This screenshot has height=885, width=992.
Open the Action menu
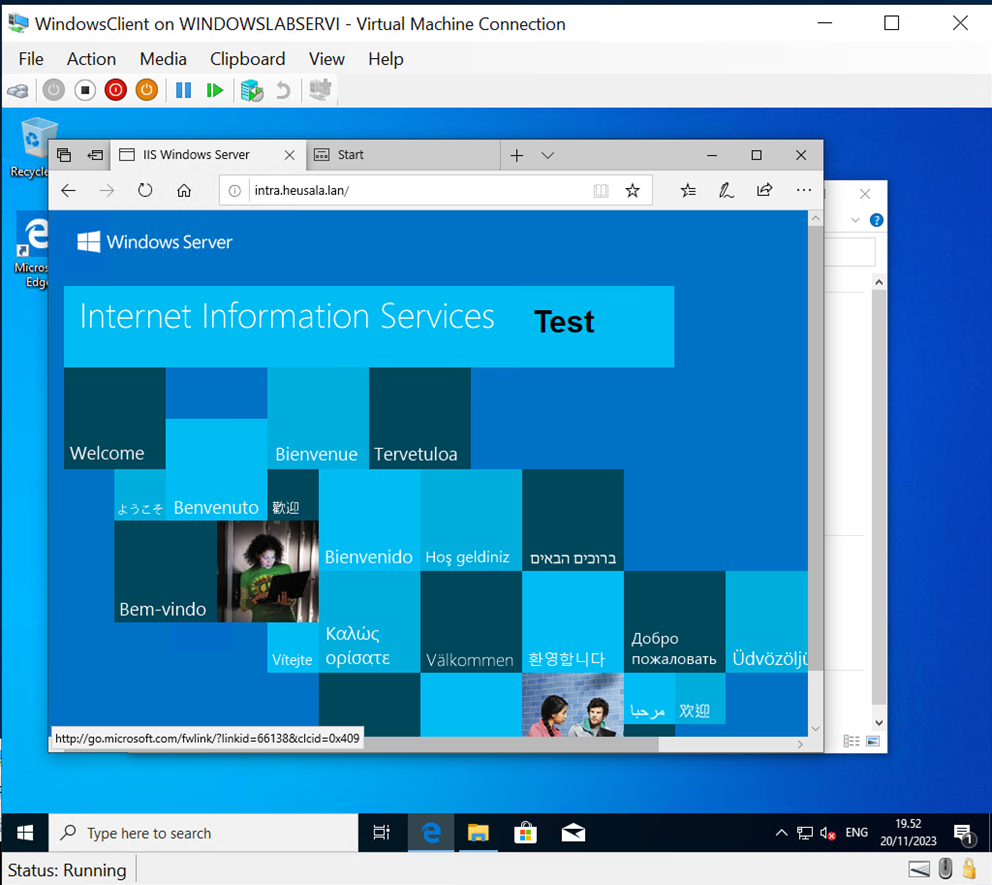pyautogui.click(x=91, y=59)
